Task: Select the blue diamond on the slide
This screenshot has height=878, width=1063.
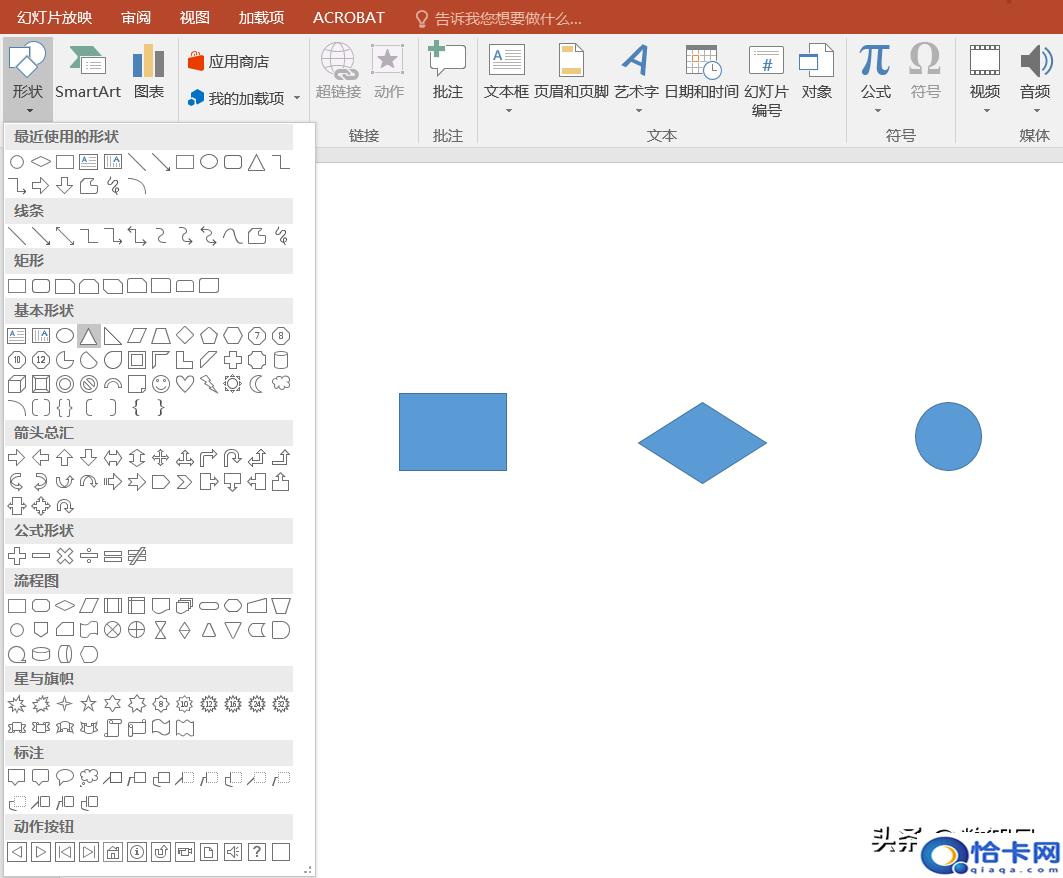Action: (x=702, y=443)
